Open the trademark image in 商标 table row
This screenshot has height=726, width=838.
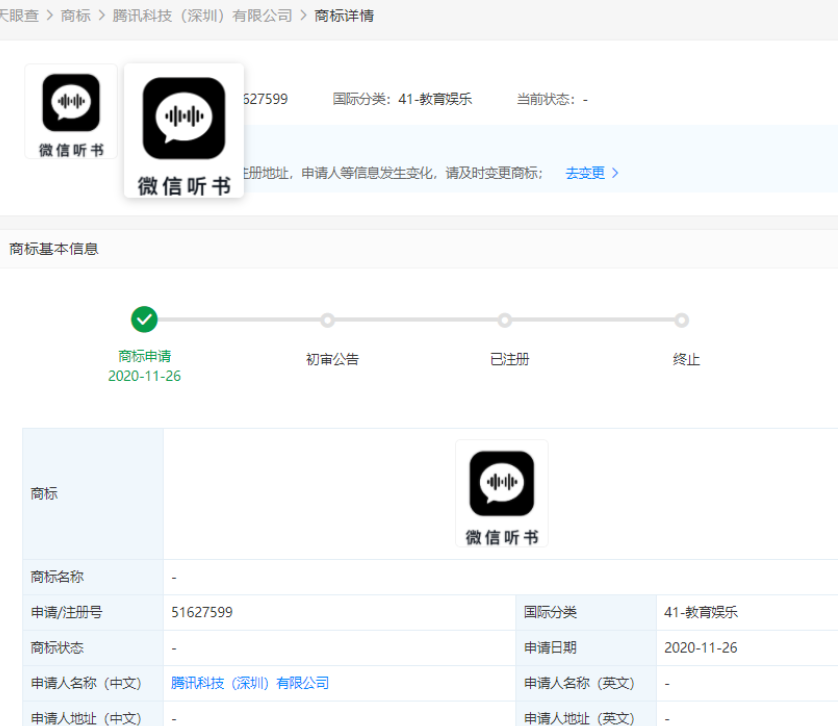click(x=501, y=493)
